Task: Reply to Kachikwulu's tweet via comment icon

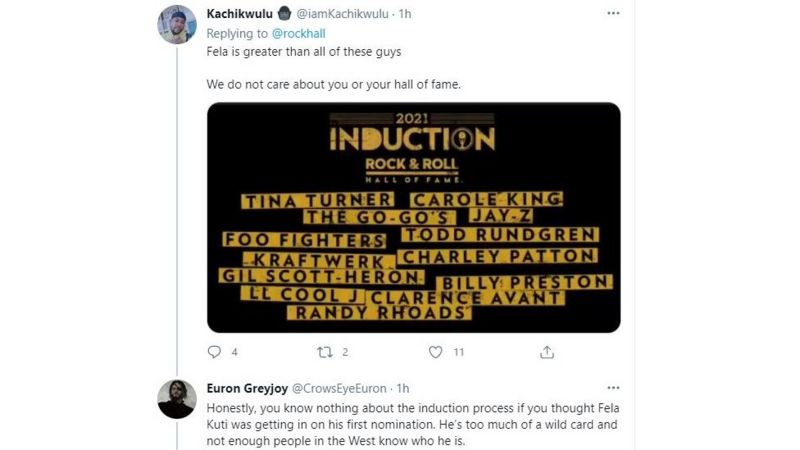Action: pos(213,352)
